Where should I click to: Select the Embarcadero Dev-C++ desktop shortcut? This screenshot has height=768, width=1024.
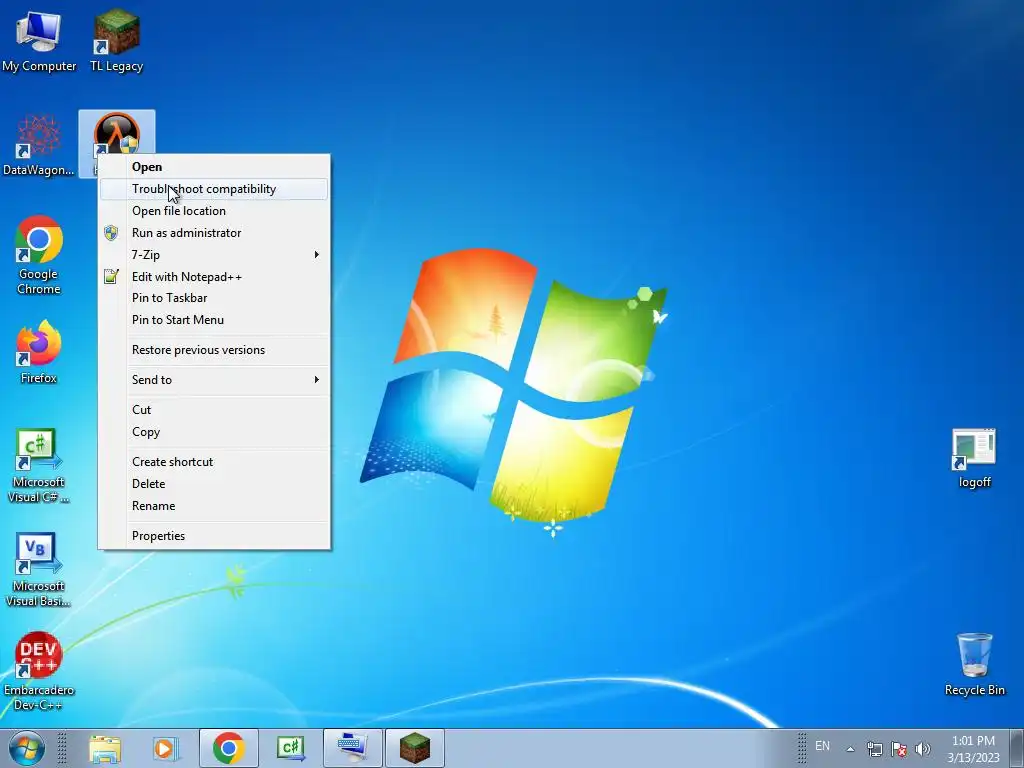(x=39, y=671)
